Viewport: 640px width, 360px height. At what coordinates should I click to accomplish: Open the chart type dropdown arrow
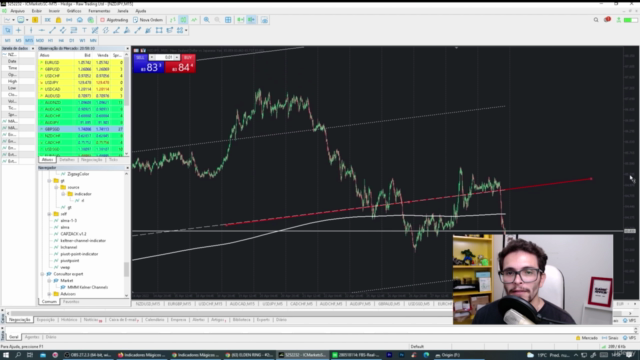click(13, 20)
